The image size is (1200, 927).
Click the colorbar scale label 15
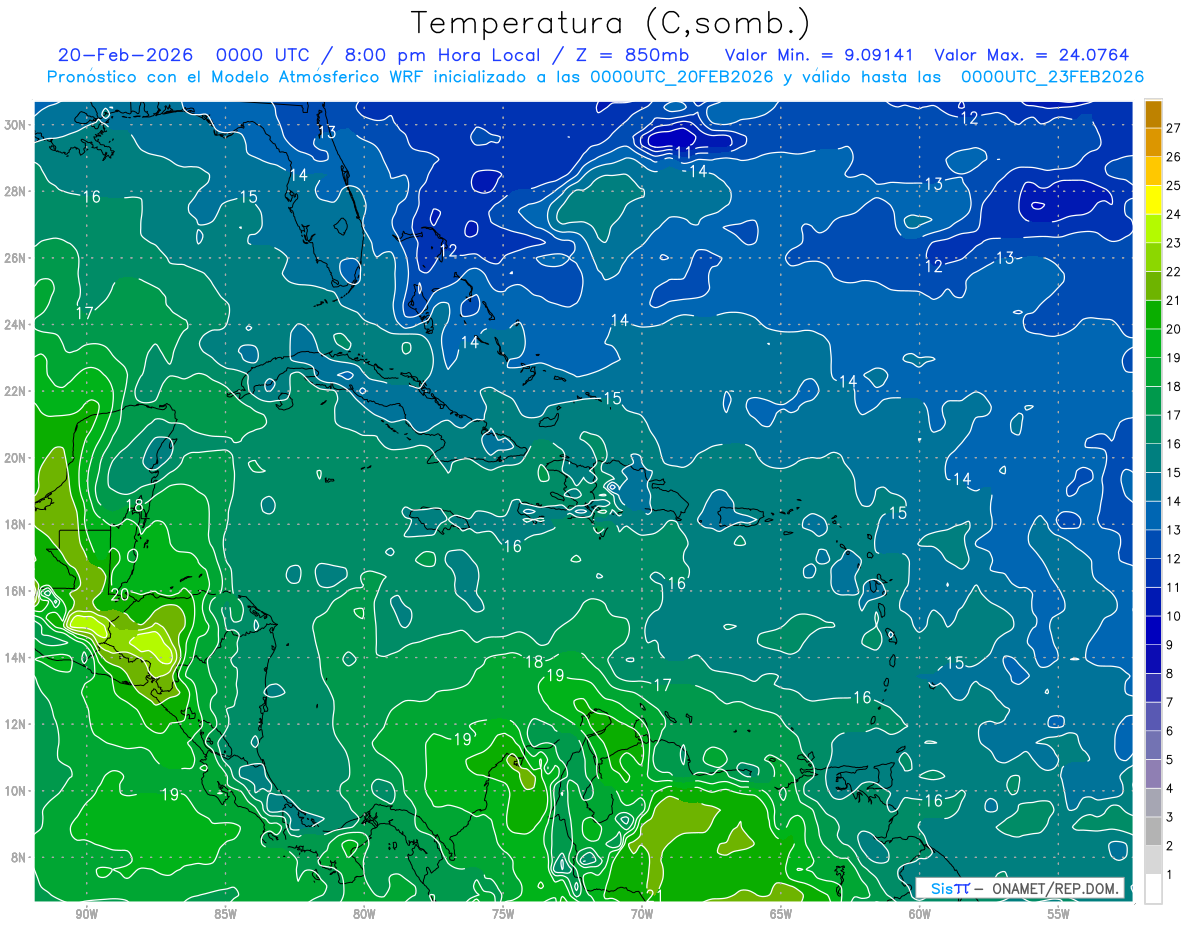click(x=1173, y=472)
